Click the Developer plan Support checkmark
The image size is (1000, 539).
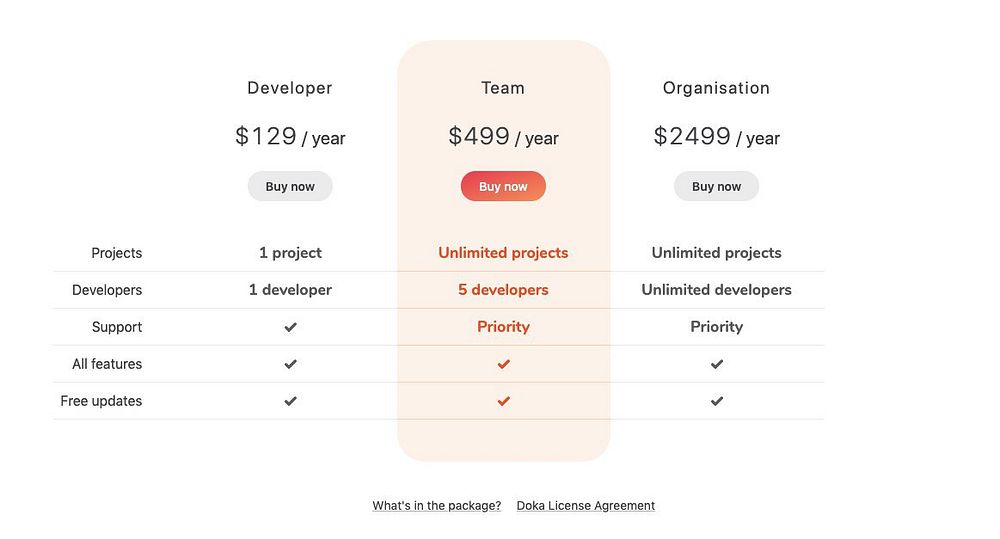click(x=290, y=327)
